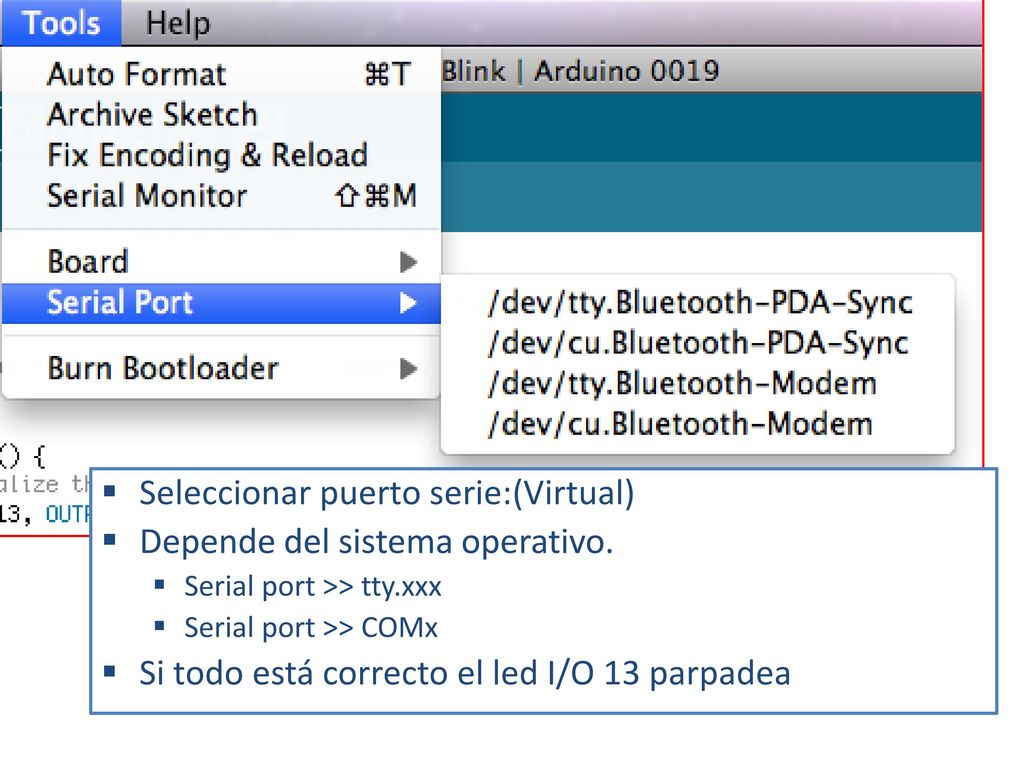Screen dimensions: 1024x768
Task: Click 'Serial port >> tty.xxx' bullet
Action: tap(313, 586)
